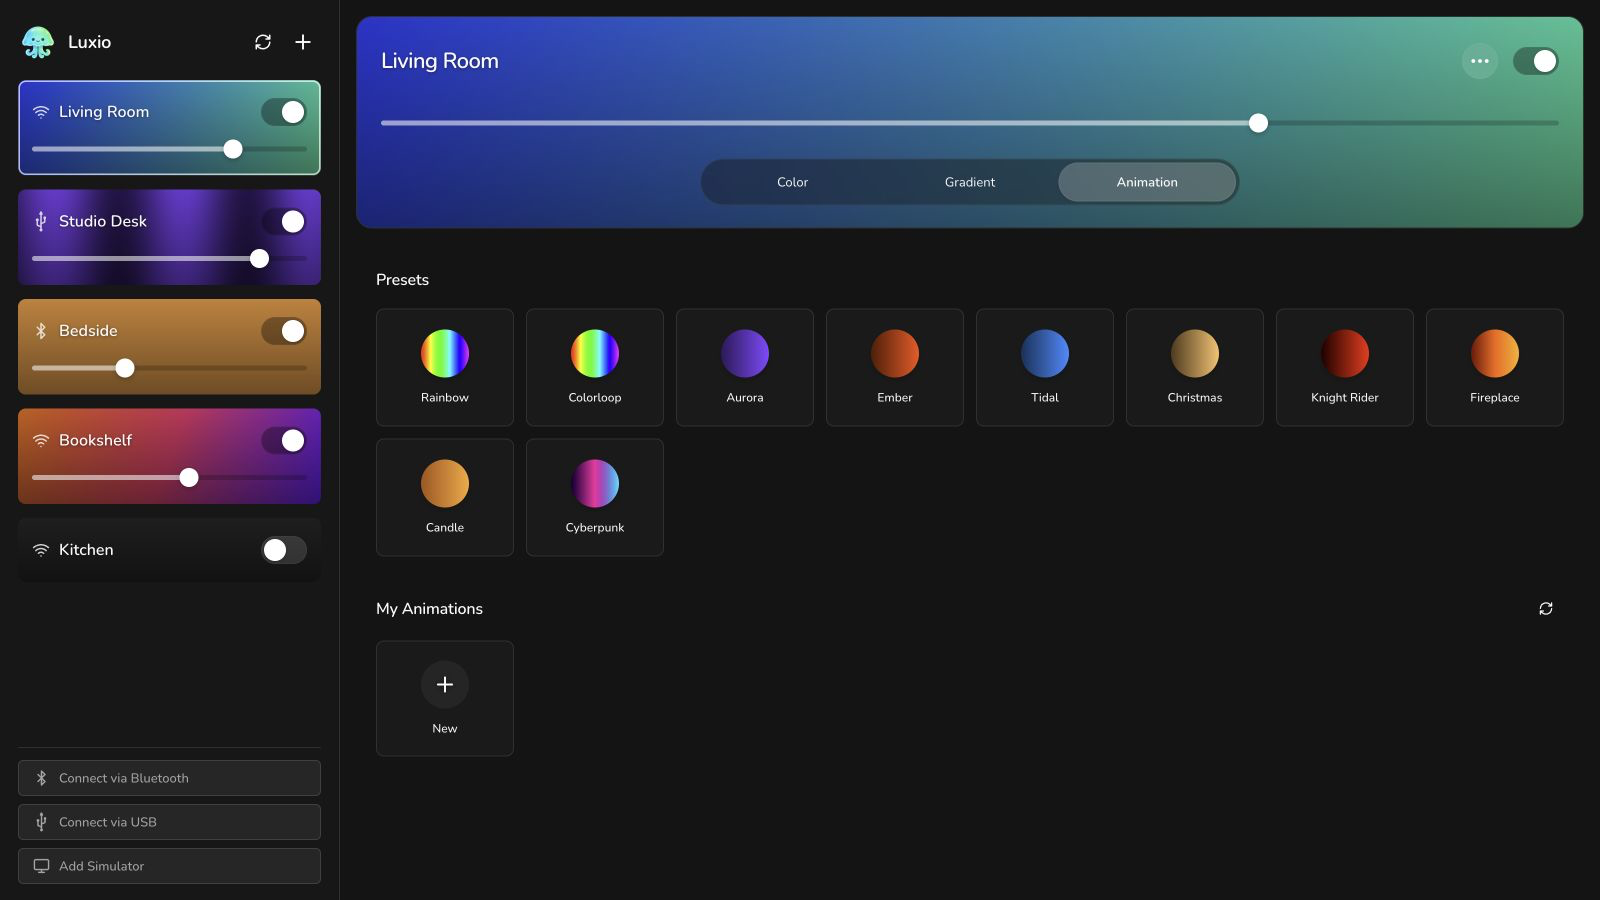Click Add Simulator button
This screenshot has height=900, width=1600.
coord(169,866)
